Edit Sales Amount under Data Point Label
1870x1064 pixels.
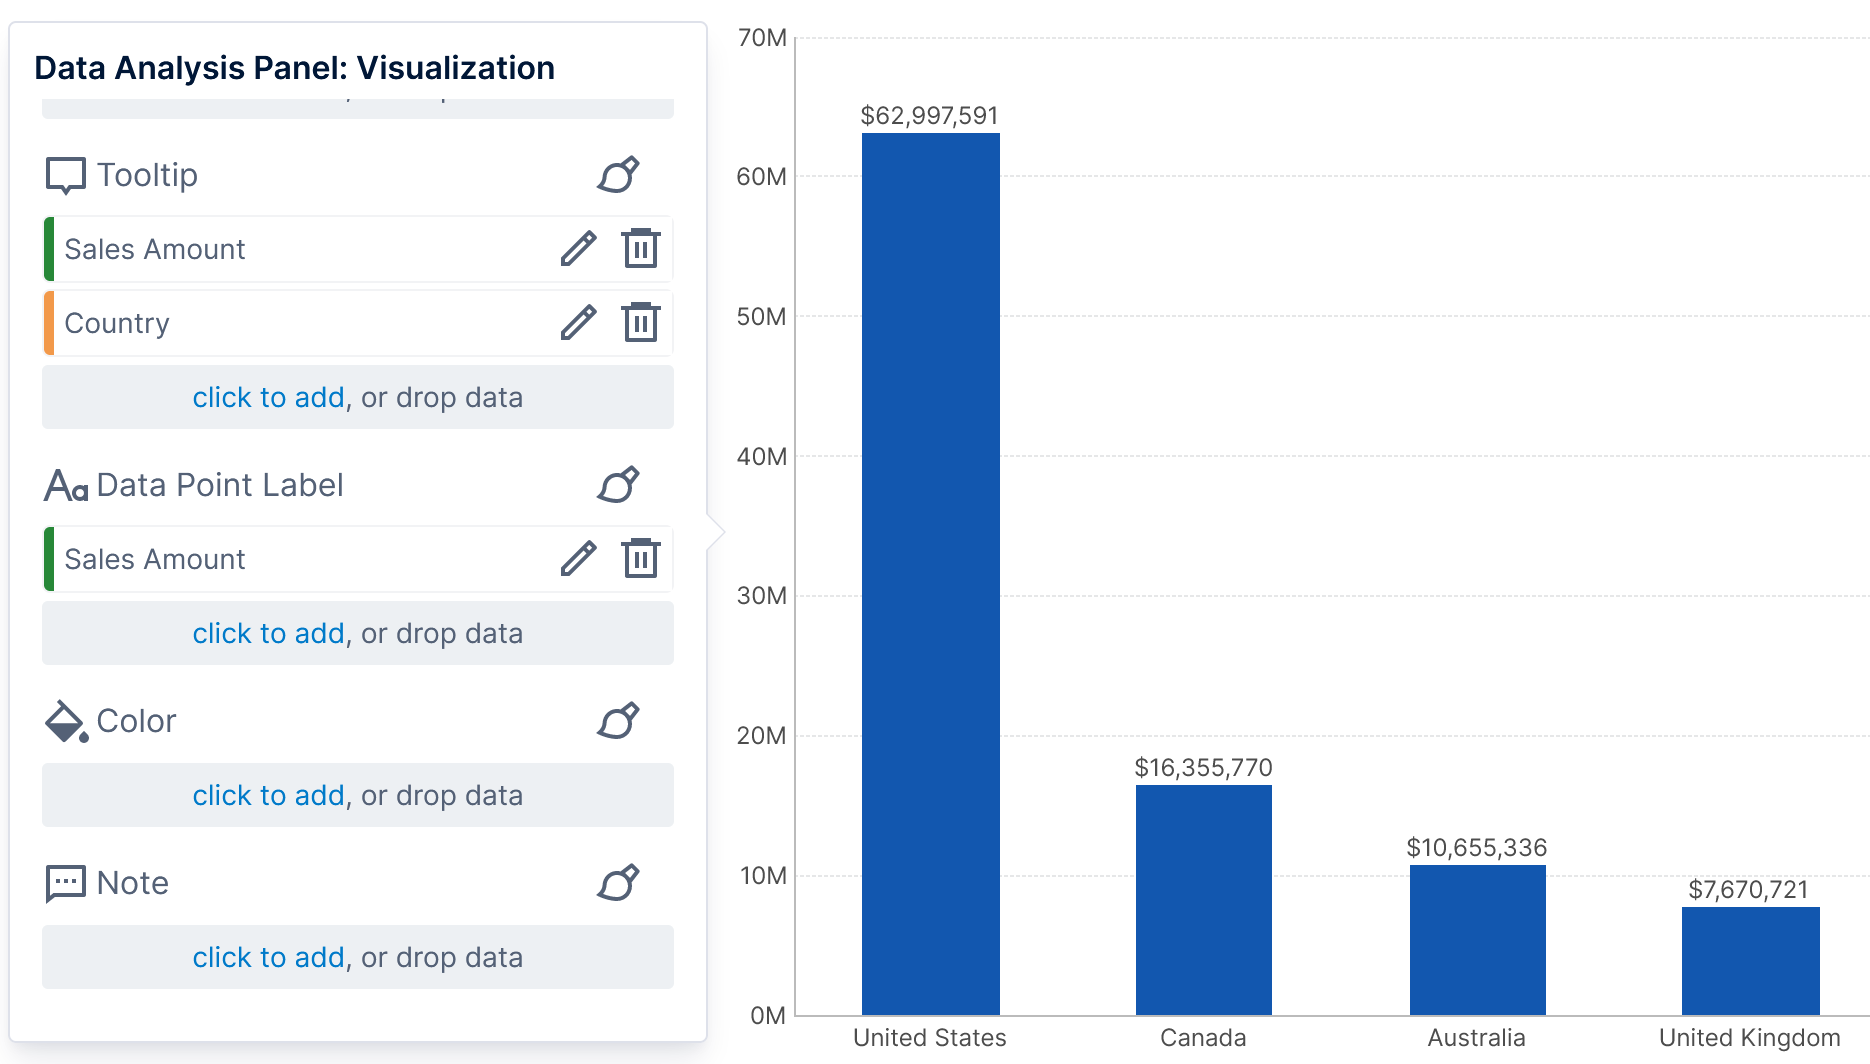point(578,559)
